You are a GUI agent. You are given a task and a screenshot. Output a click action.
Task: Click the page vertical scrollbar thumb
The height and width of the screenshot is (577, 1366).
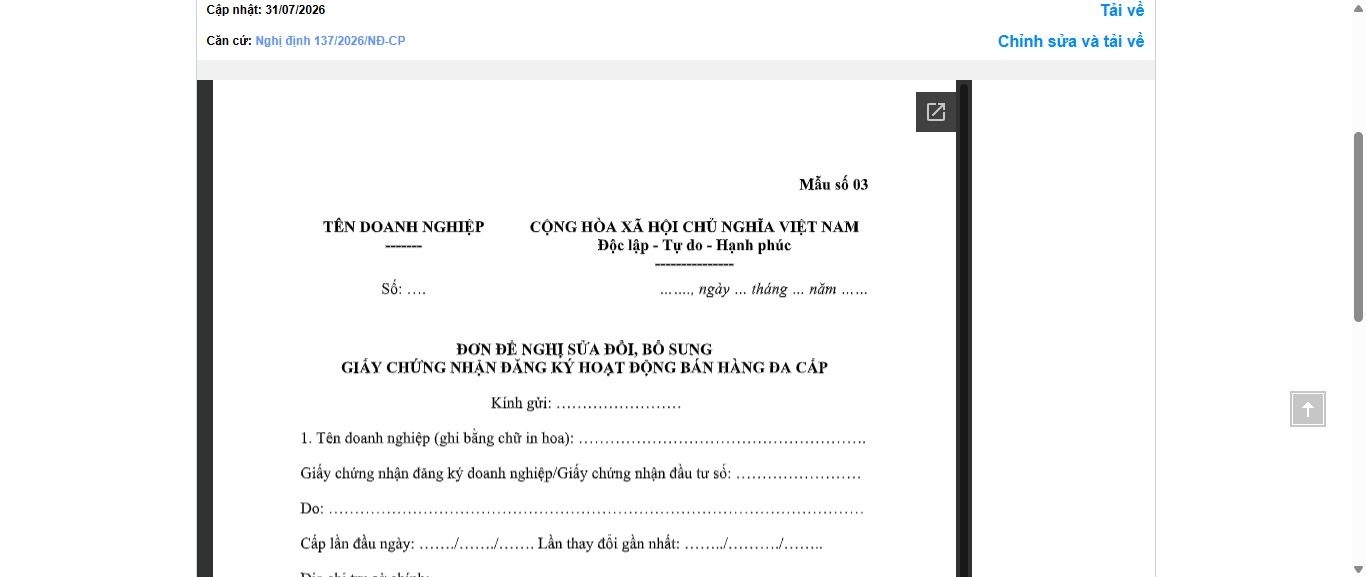coord(1358,226)
